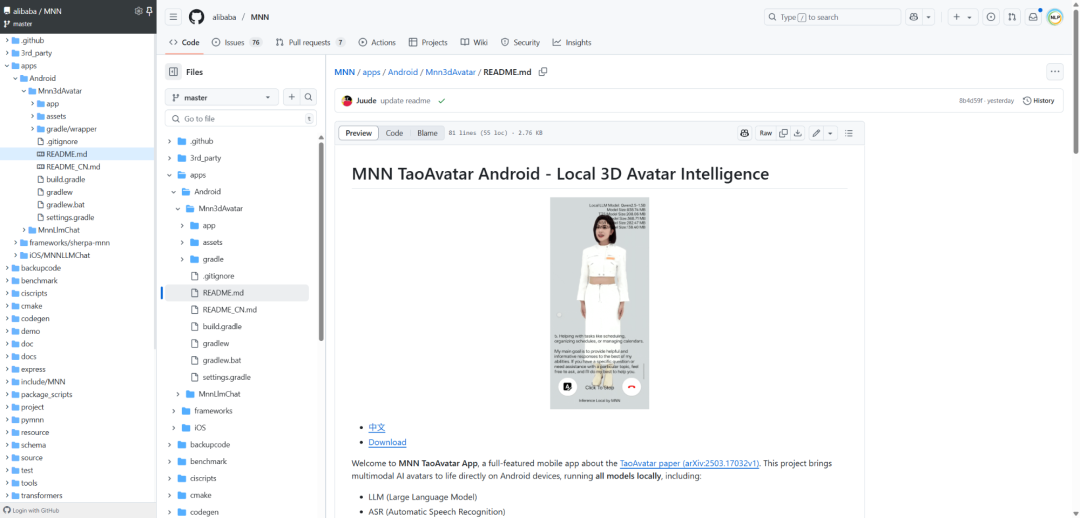Open the notifications inbox icon
Image resolution: width=1080 pixels, height=518 pixels.
click(x=1032, y=17)
